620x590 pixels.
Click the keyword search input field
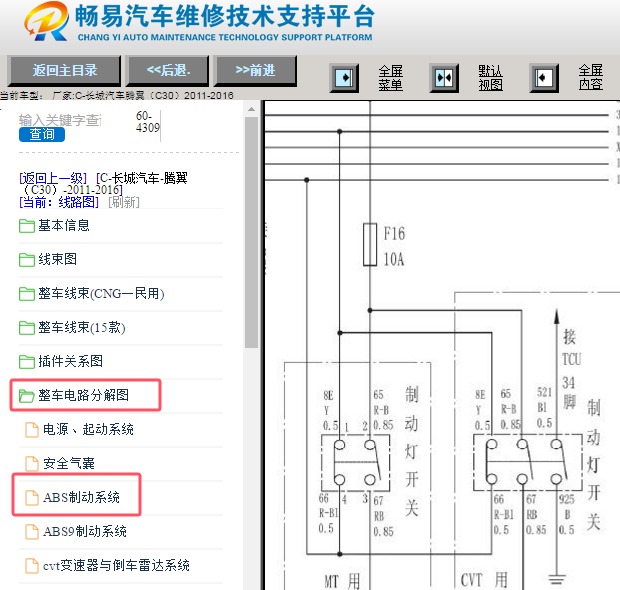pos(60,120)
